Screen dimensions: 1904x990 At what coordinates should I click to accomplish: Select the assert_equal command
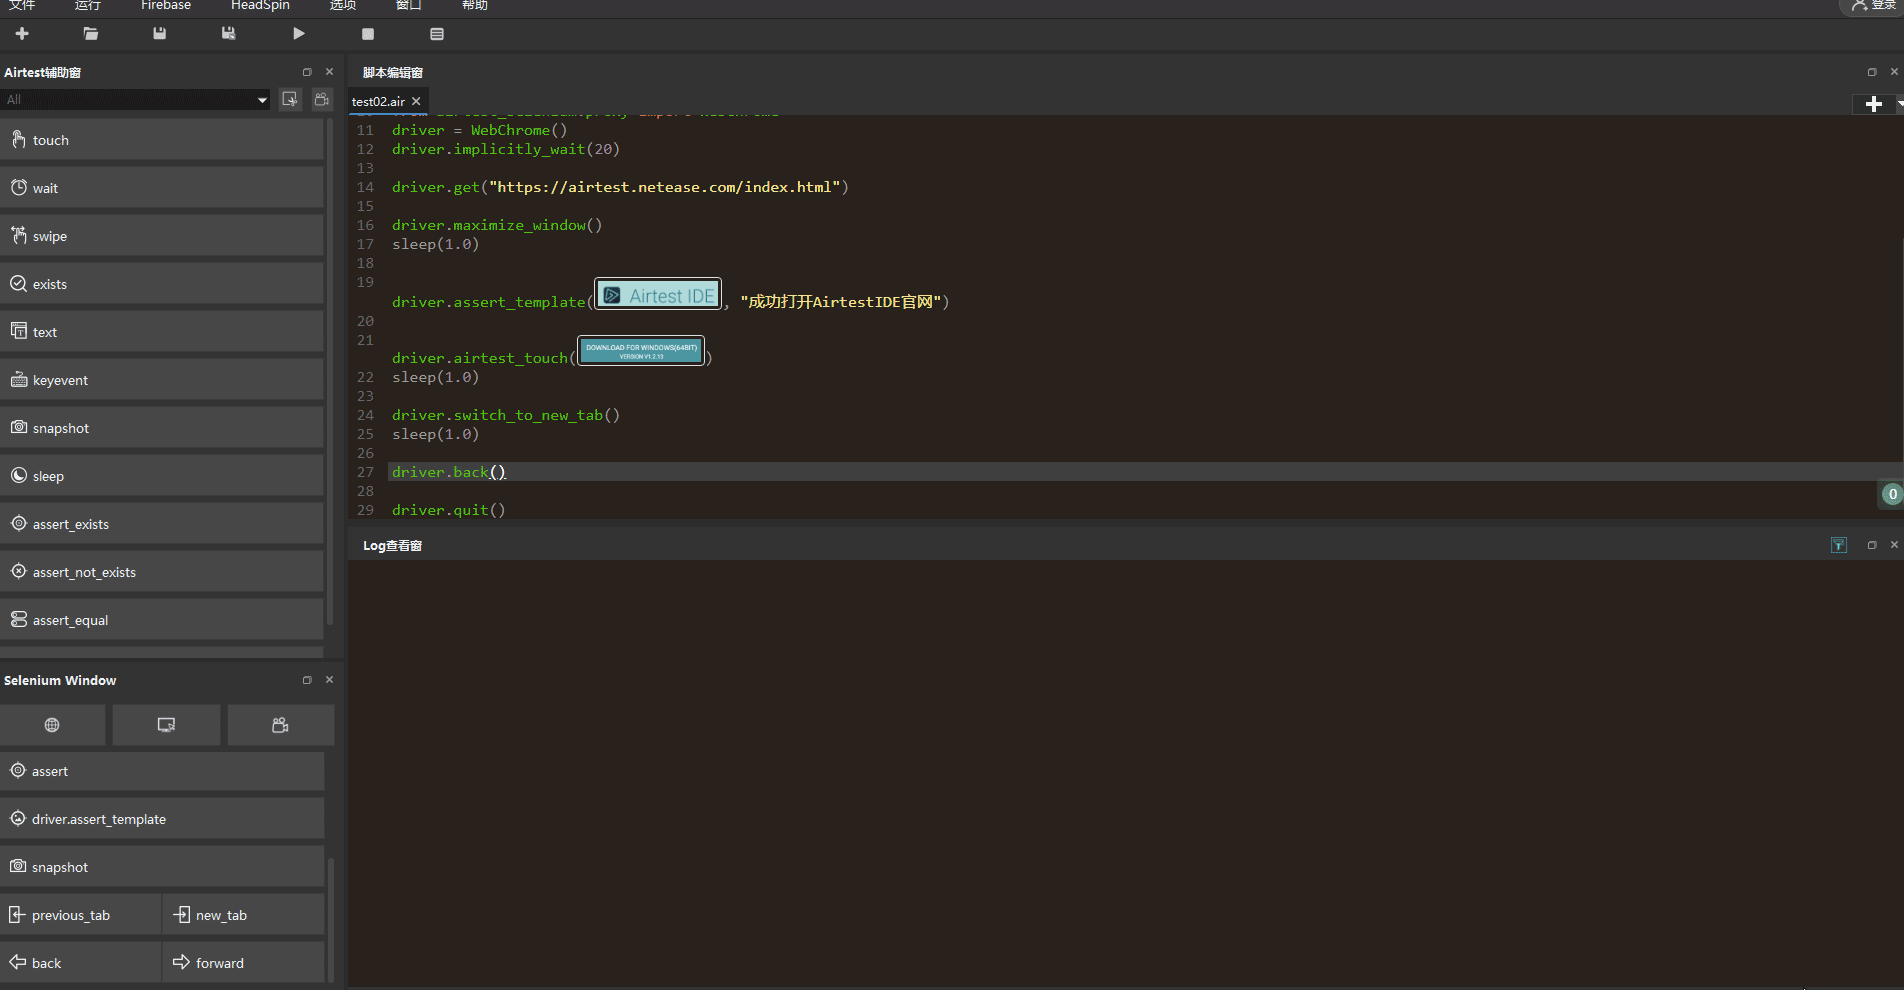tap(162, 620)
